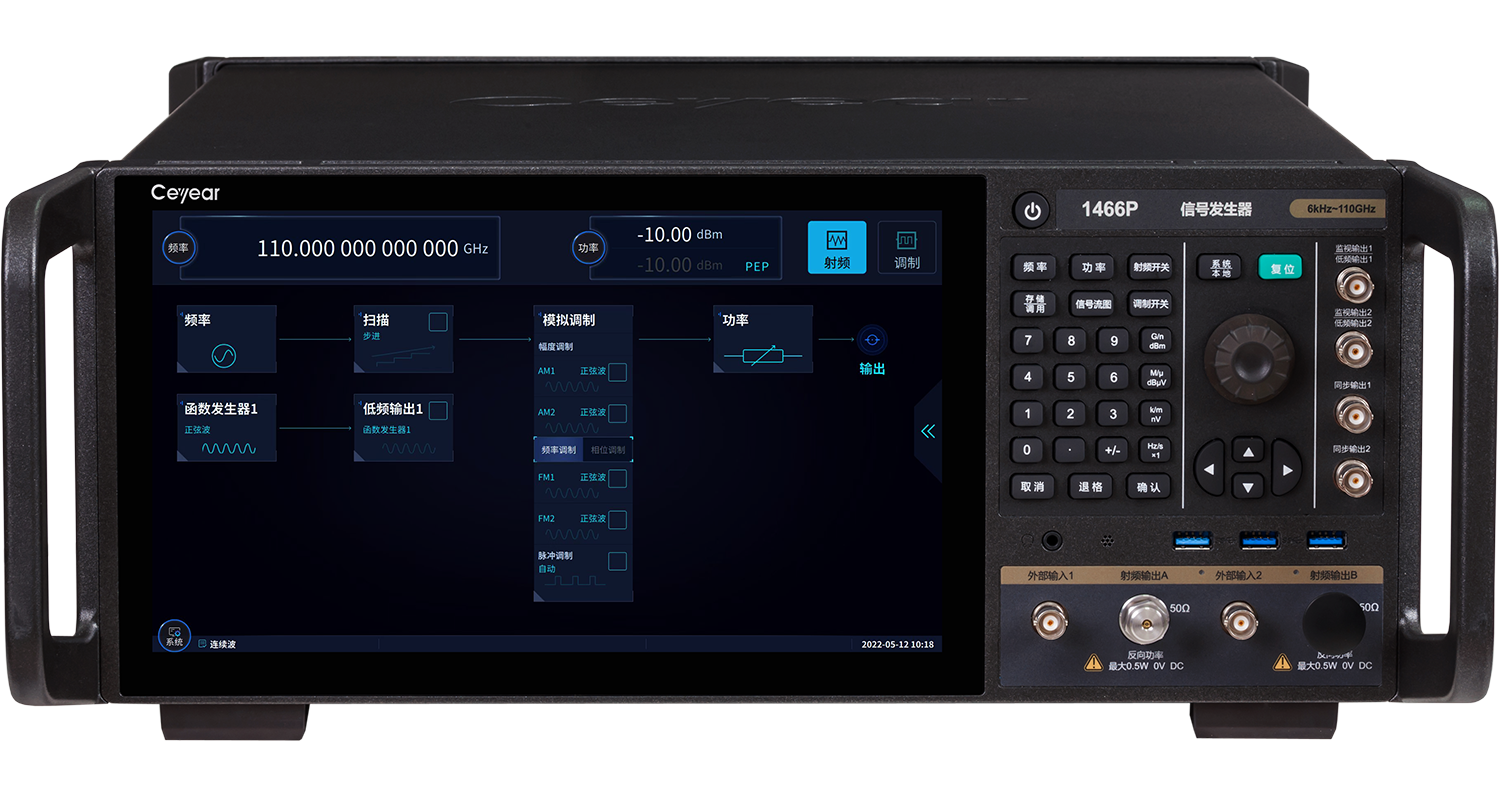1500x797 pixels.
Task: Switch to the 调制 tab
Action: [x=906, y=248]
